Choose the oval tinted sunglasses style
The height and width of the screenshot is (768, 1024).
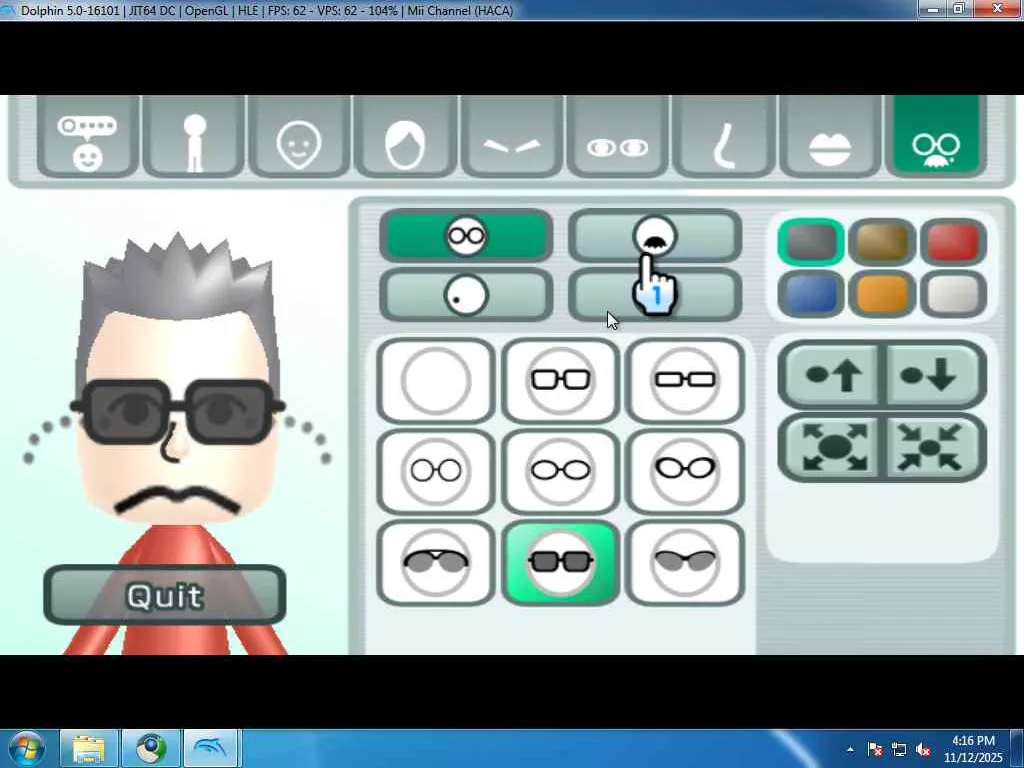(685, 562)
